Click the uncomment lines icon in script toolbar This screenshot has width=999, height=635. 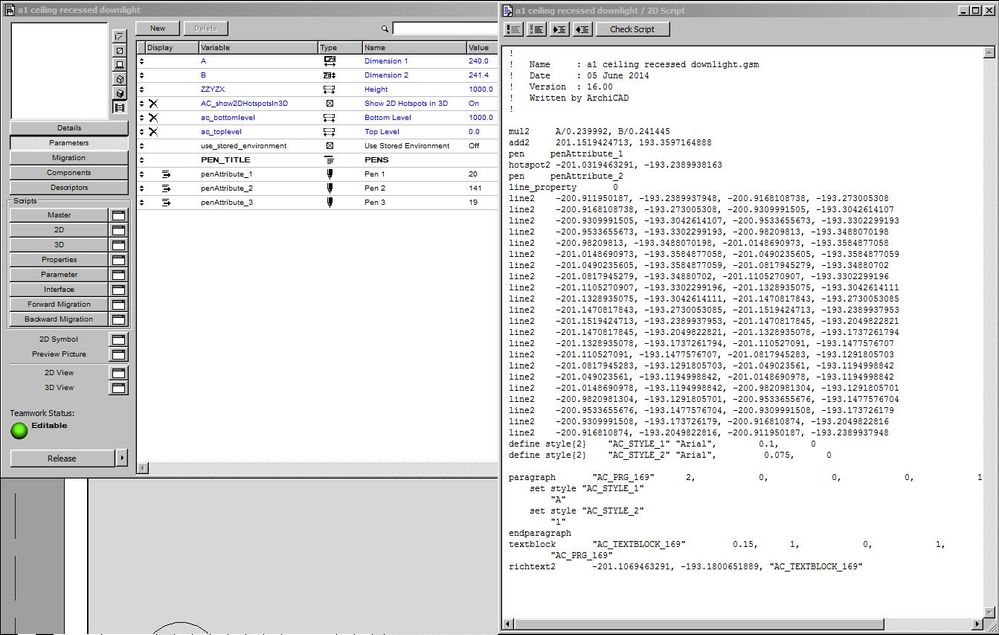point(536,29)
